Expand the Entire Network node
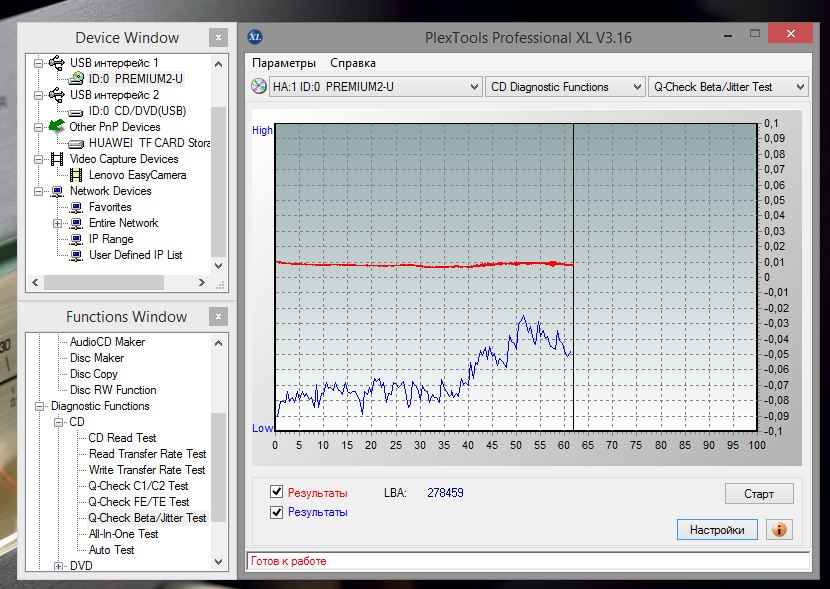 tap(58, 223)
